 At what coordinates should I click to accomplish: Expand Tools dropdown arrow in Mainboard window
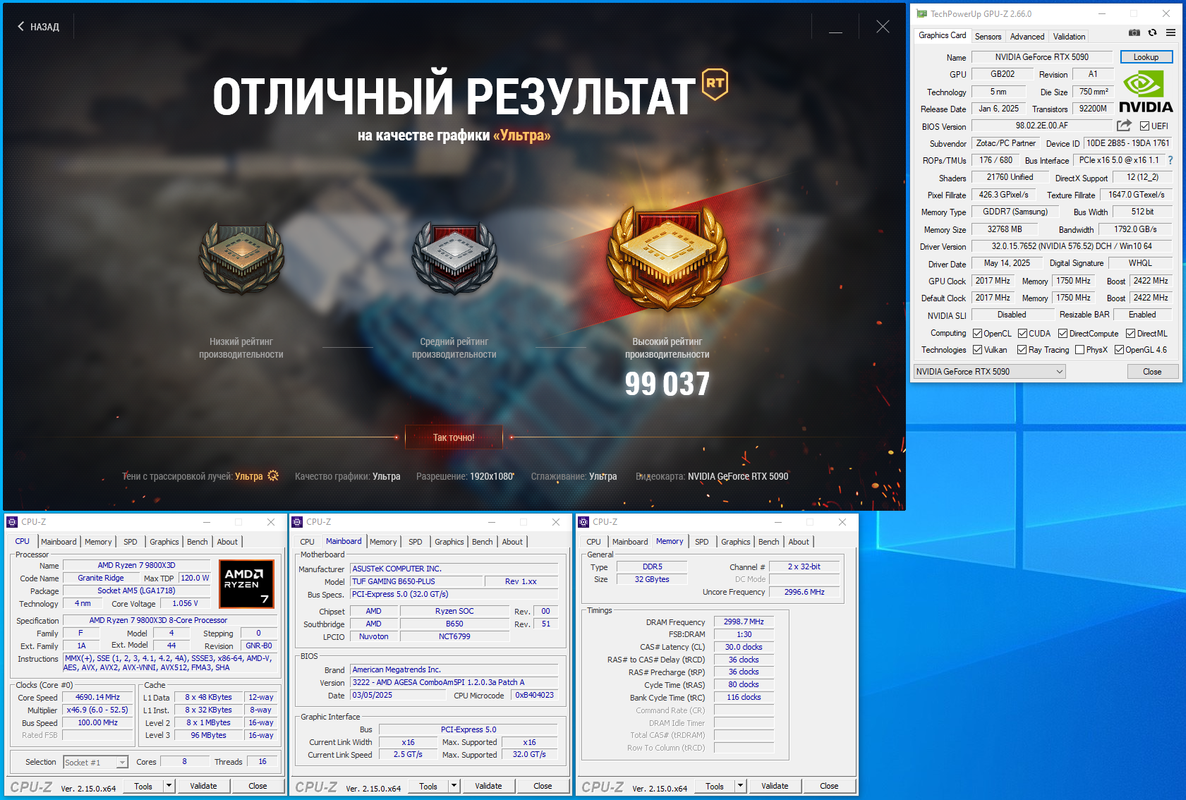click(x=454, y=786)
